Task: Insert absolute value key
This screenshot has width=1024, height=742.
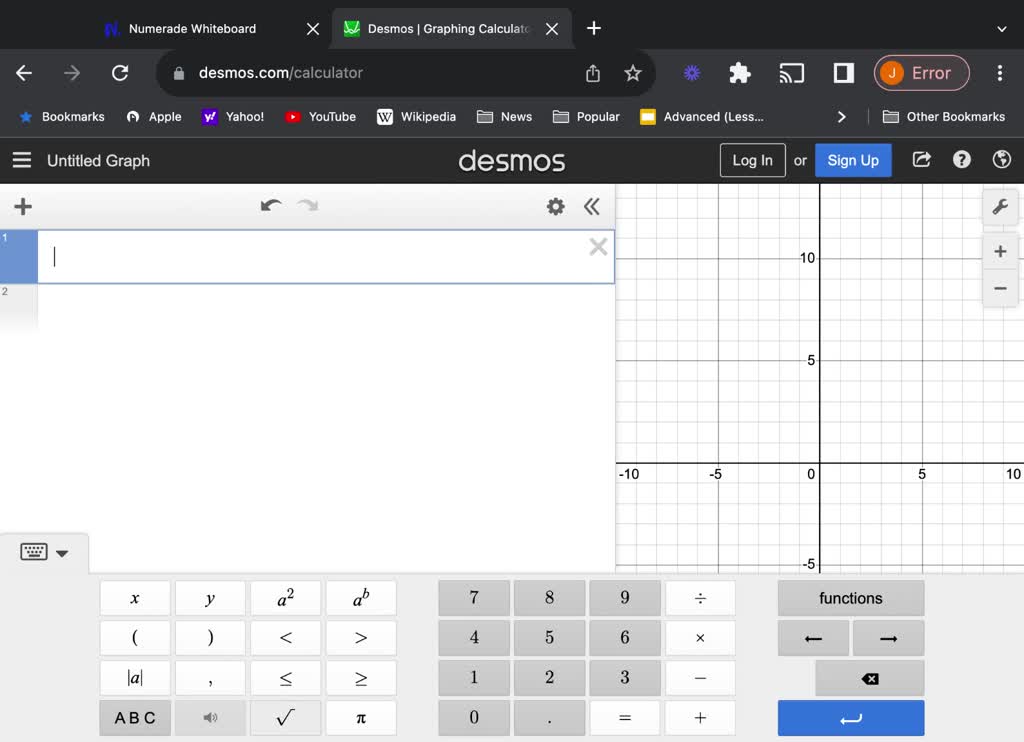Action: point(135,678)
